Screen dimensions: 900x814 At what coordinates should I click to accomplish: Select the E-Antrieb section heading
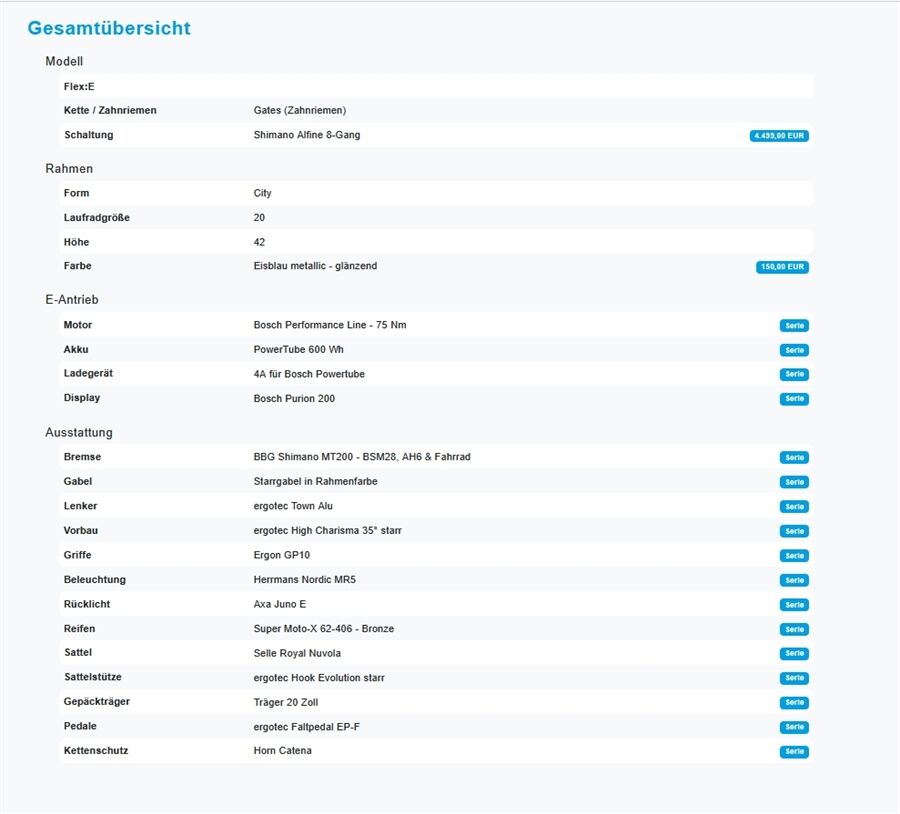[x=72, y=300]
